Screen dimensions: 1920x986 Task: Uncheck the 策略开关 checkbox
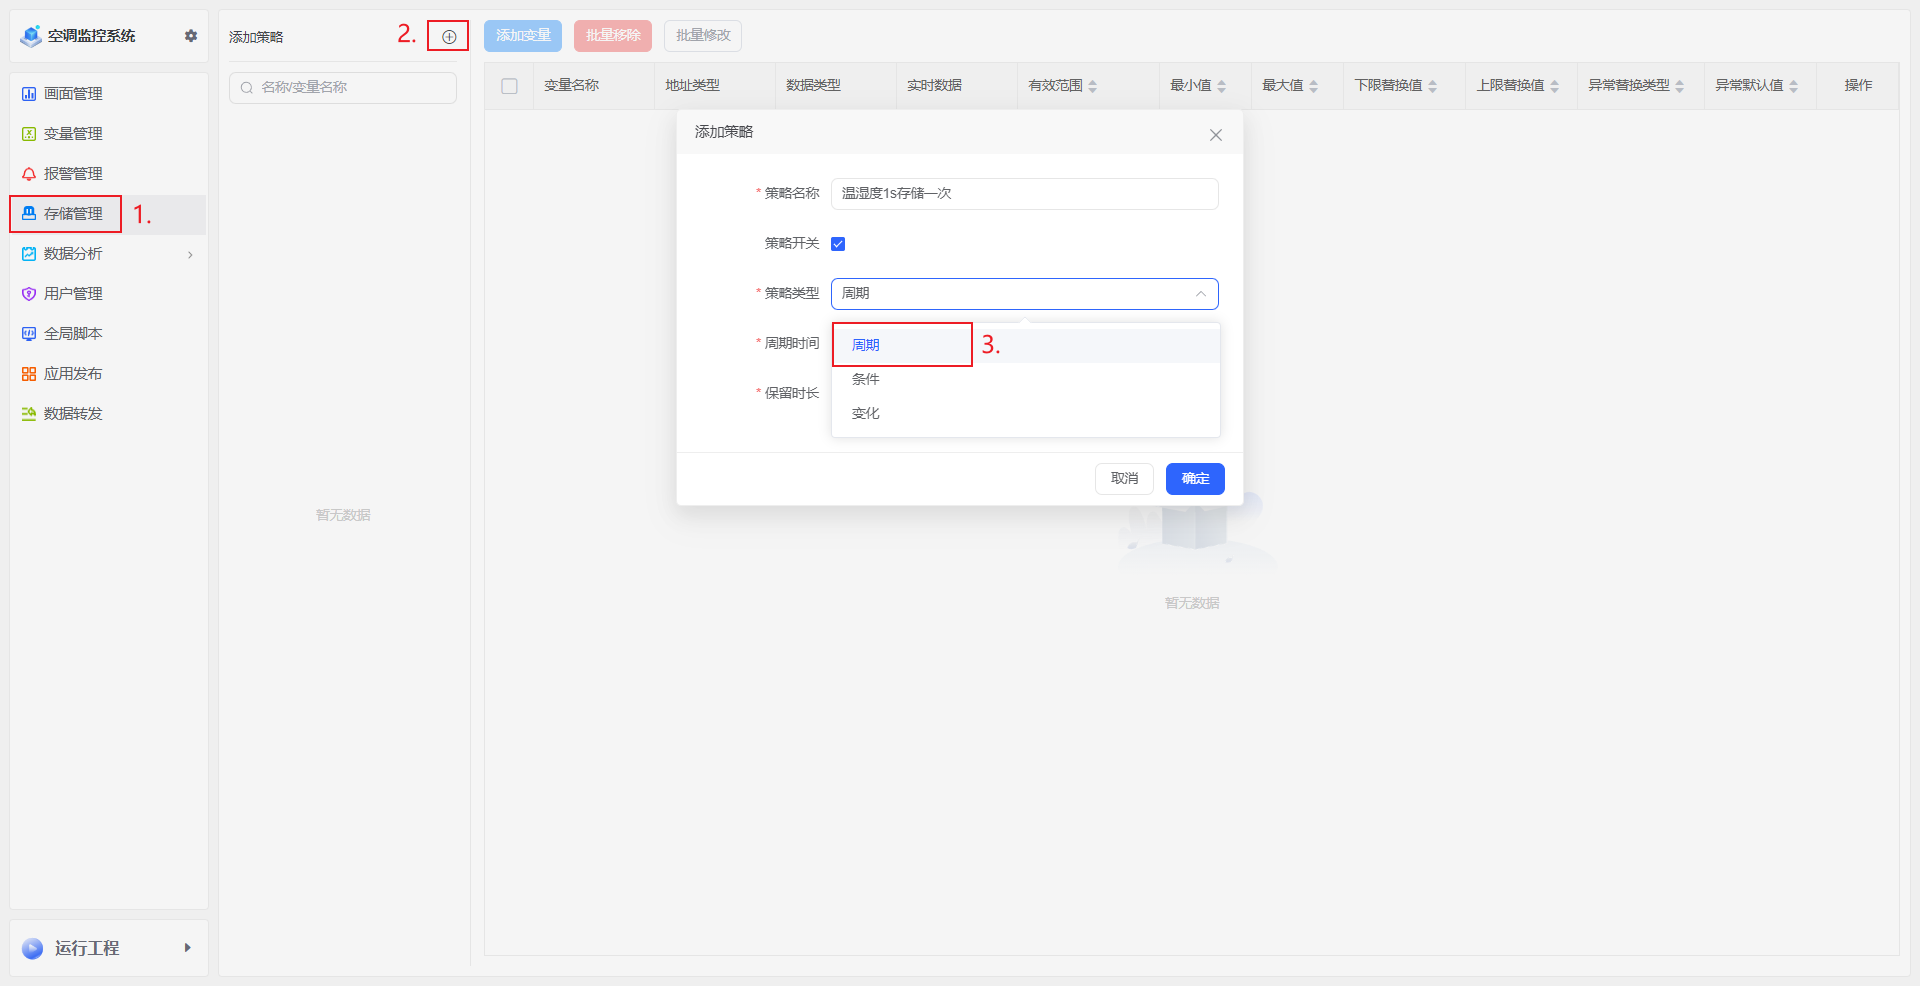point(838,244)
